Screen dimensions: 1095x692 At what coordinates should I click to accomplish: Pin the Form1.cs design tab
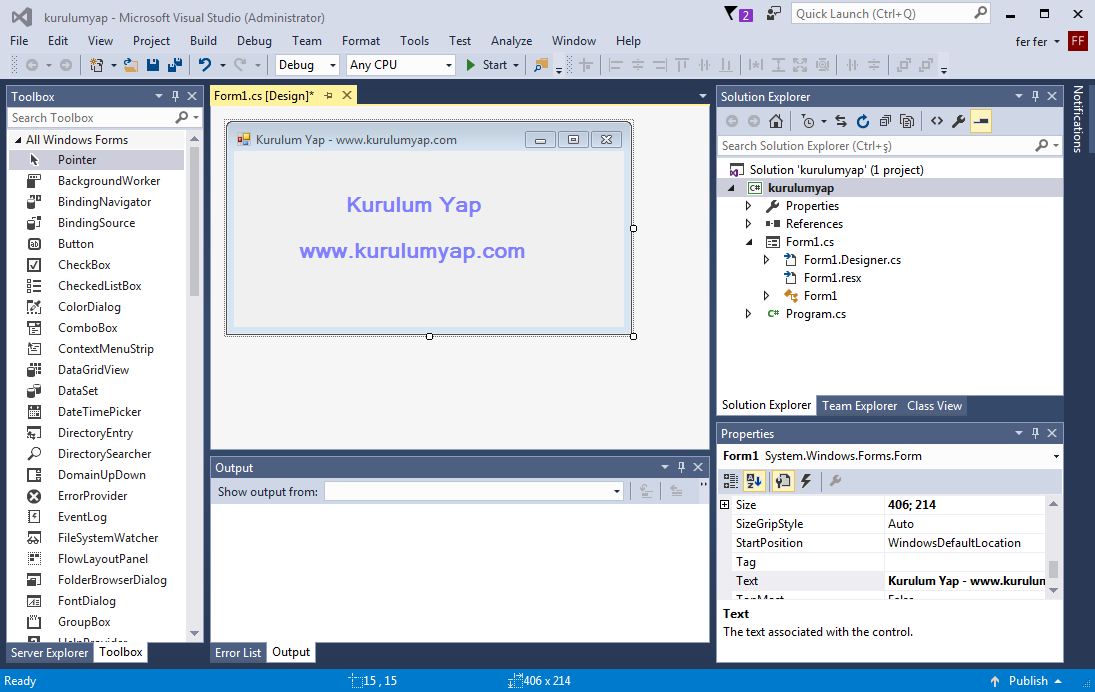point(328,96)
